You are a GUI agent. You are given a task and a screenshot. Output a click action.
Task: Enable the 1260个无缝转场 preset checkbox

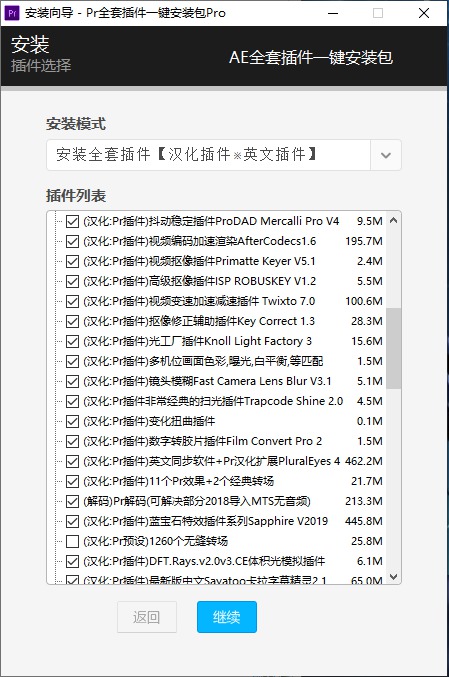pyautogui.click(x=72, y=541)
